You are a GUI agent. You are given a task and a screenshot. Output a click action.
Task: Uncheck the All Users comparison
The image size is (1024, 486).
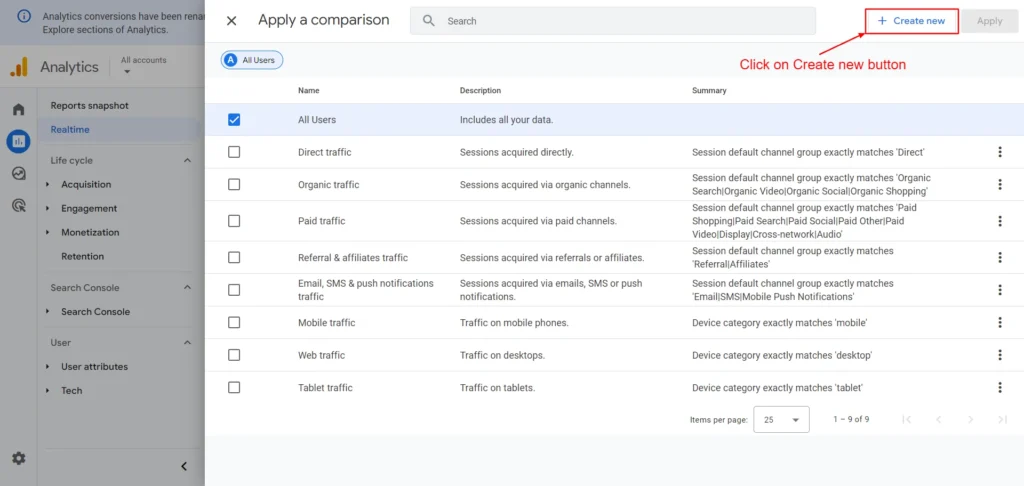click(x=234, y=120)
